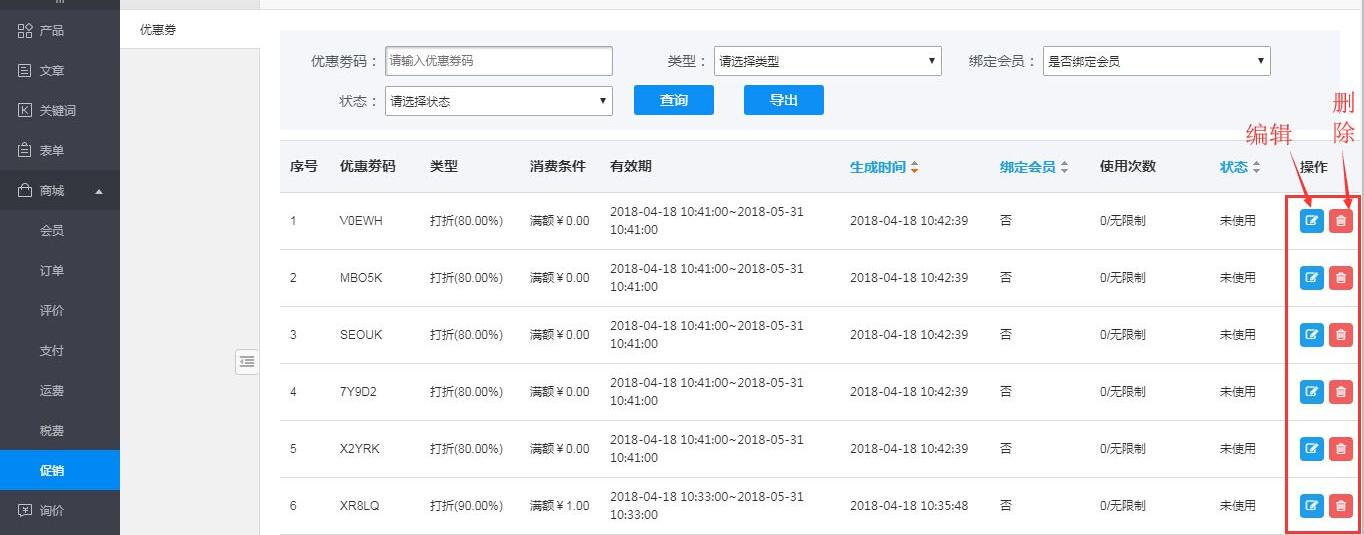The width and height of the screenshot is (1364, 535).
Task: Collapse the sidebar using the indent icon
Action: [247, 361]
